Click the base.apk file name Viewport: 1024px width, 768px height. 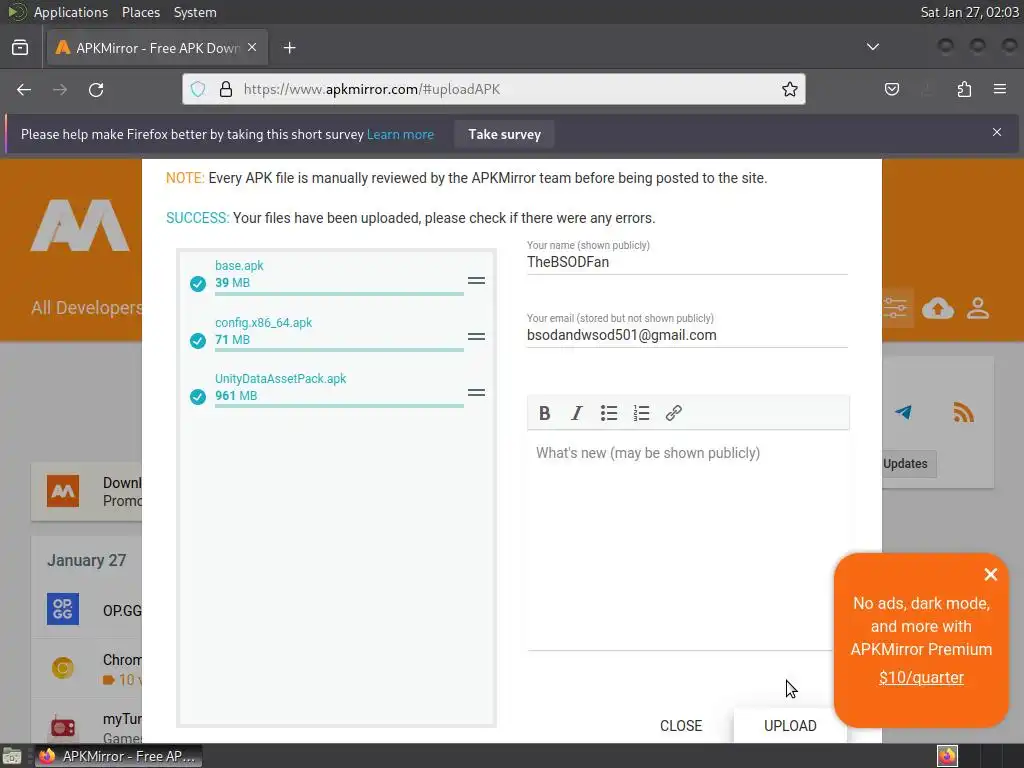pos(239,266)
